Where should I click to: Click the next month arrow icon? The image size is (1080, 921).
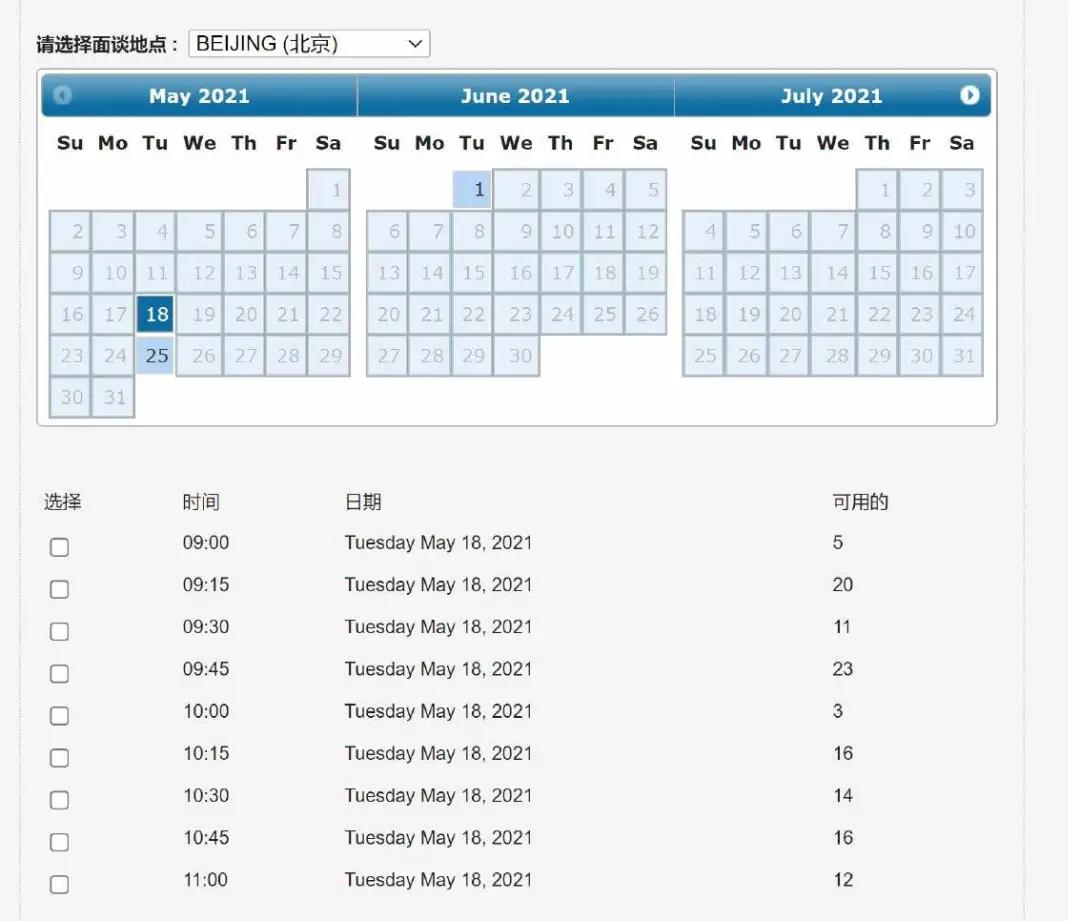click(x=969, y=95)
